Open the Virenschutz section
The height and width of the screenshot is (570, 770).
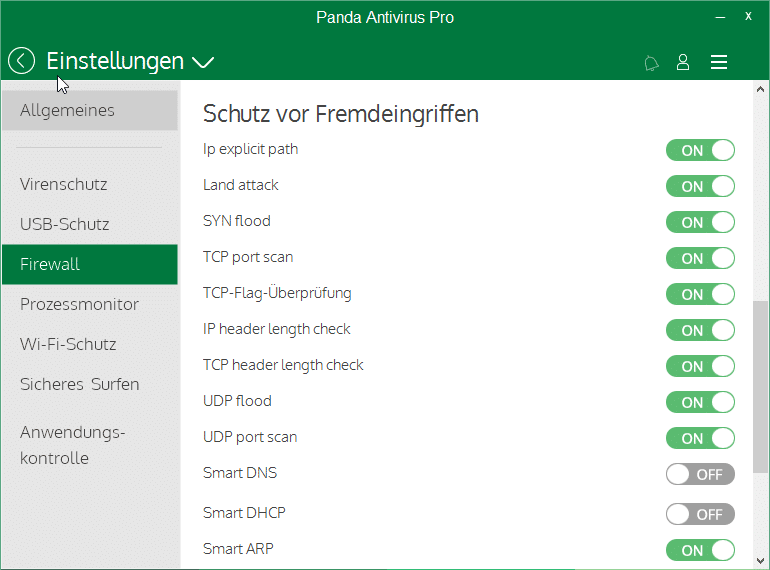(x=64, y=184)
